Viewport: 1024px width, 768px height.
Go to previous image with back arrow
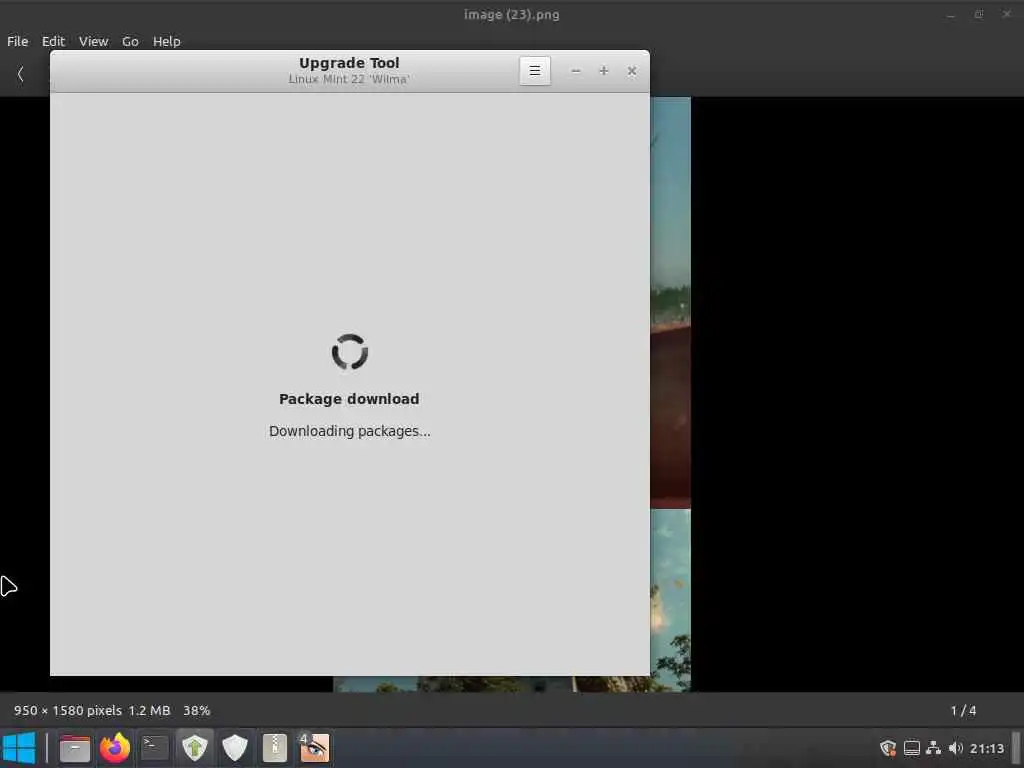click(20, 74)
